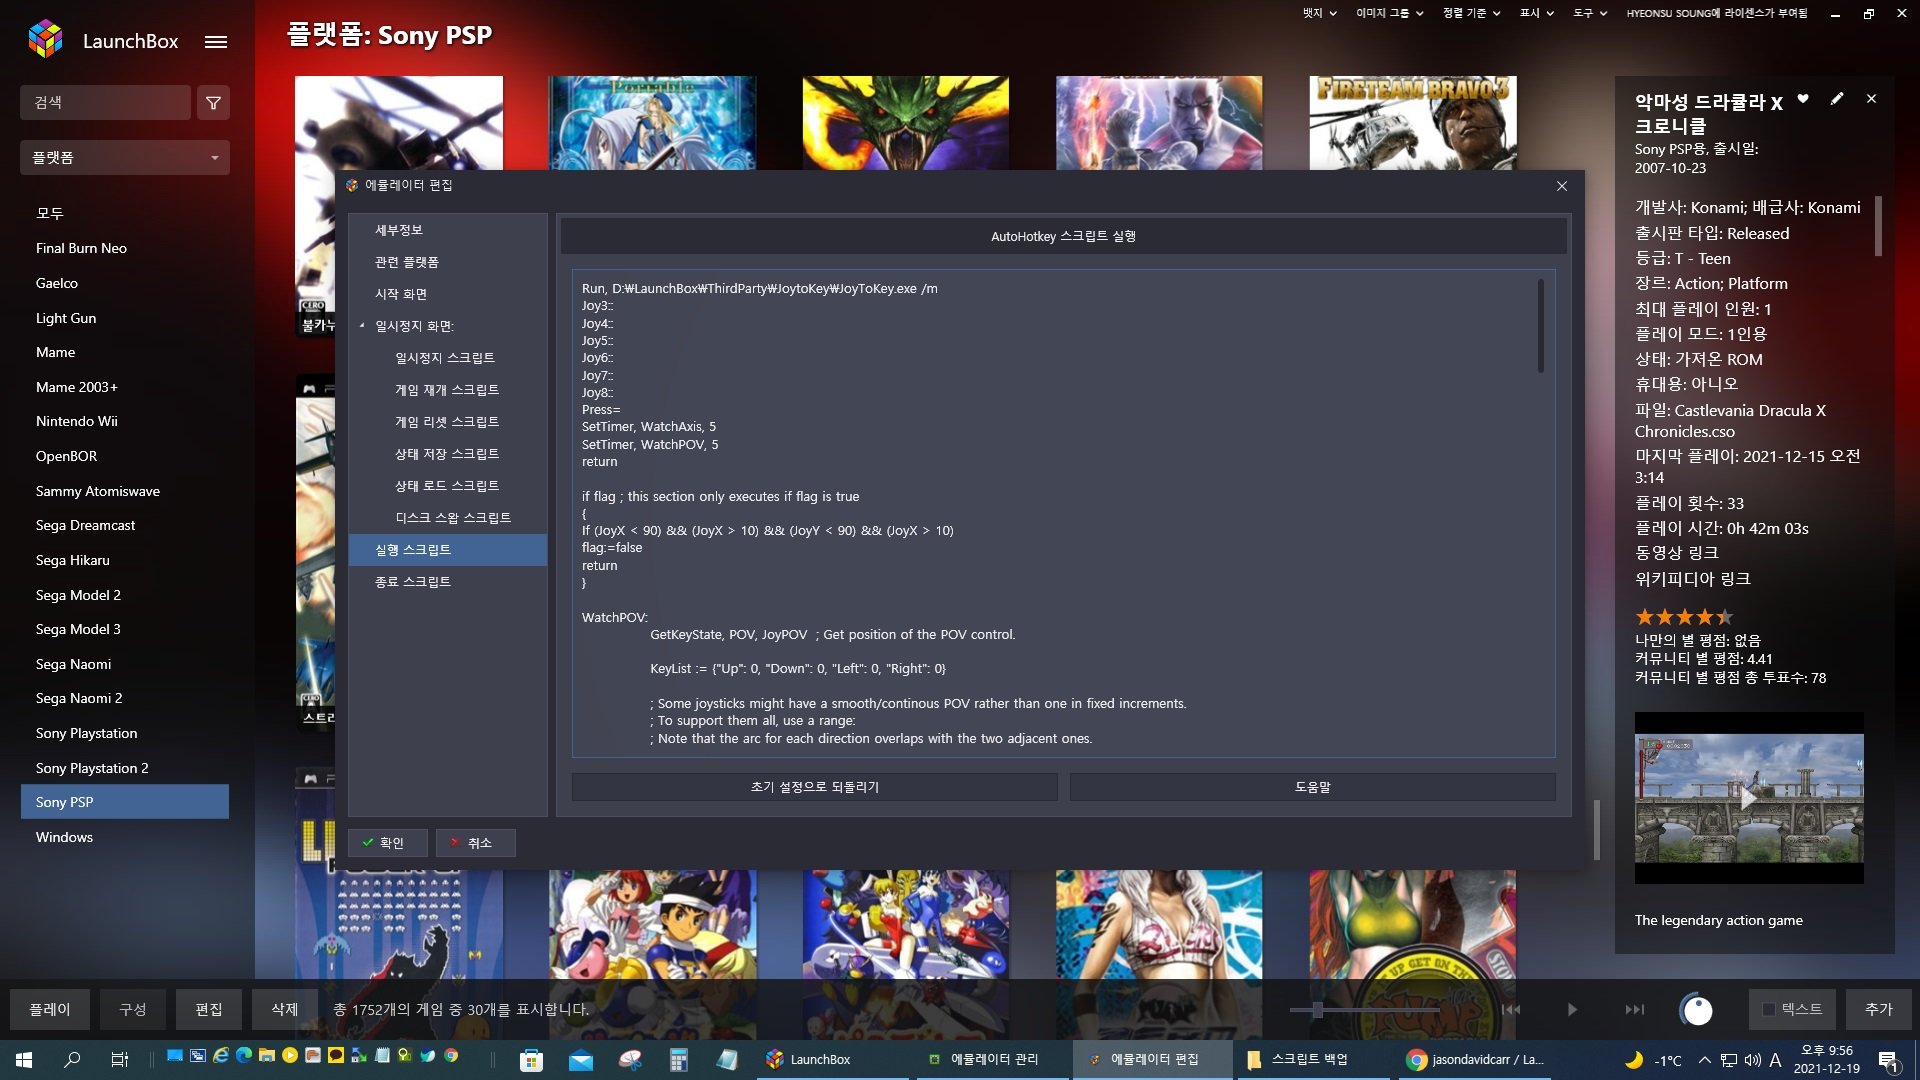Open the 표시 dropdown menu

(1536, 13)
